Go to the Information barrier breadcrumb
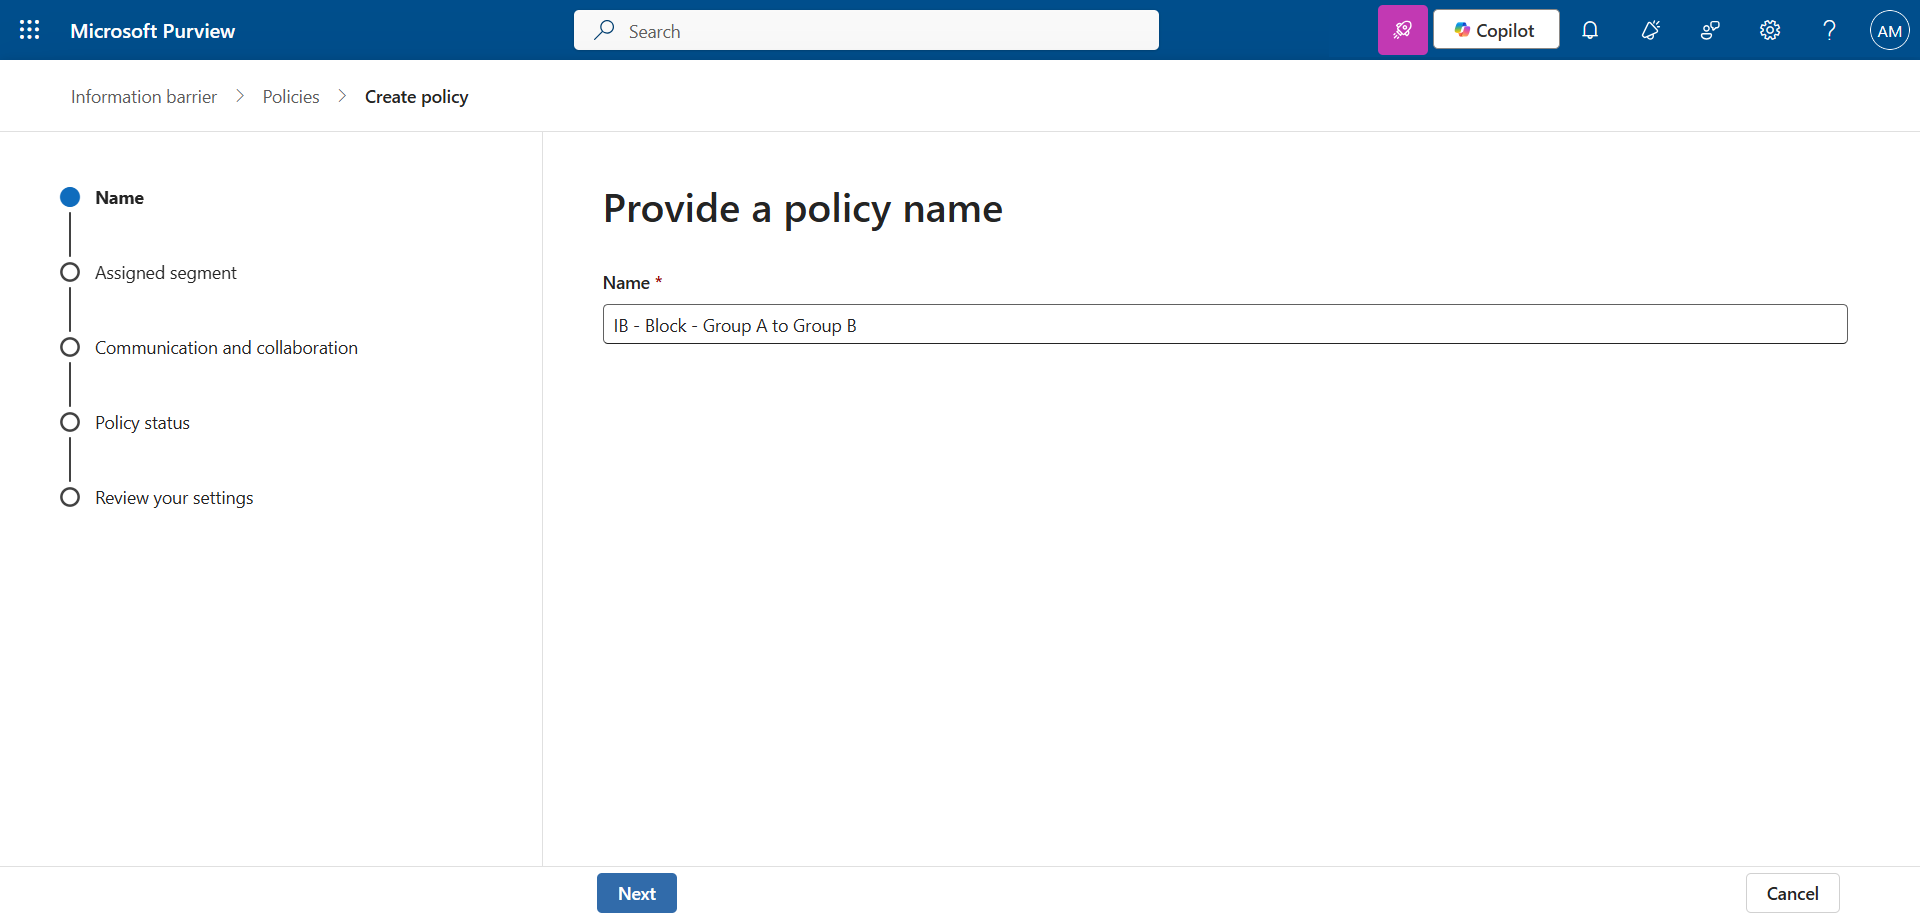The width and height of the screenshot is (1920, 919). click(x=144, y=97)
